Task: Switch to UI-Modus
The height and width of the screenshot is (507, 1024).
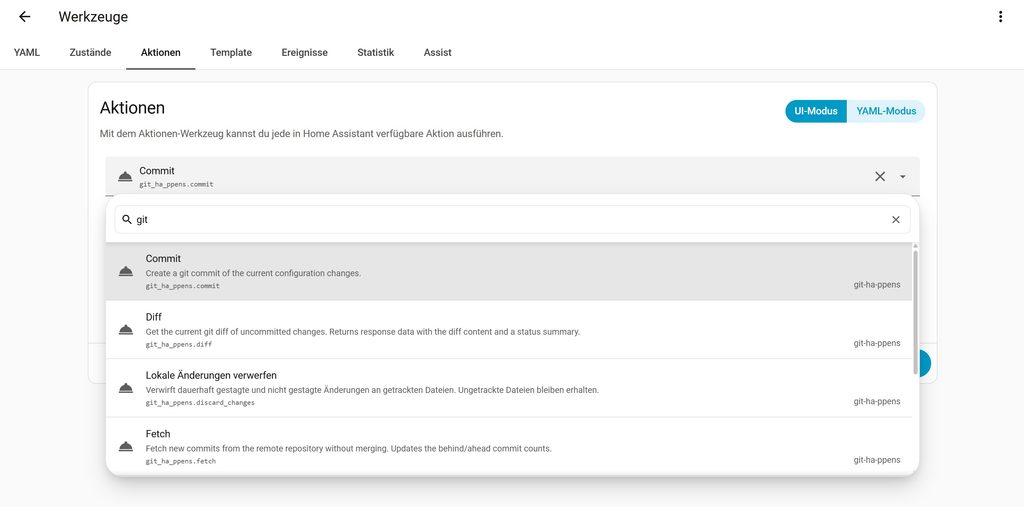Action: pyautogui.click(x=816, y=111)
